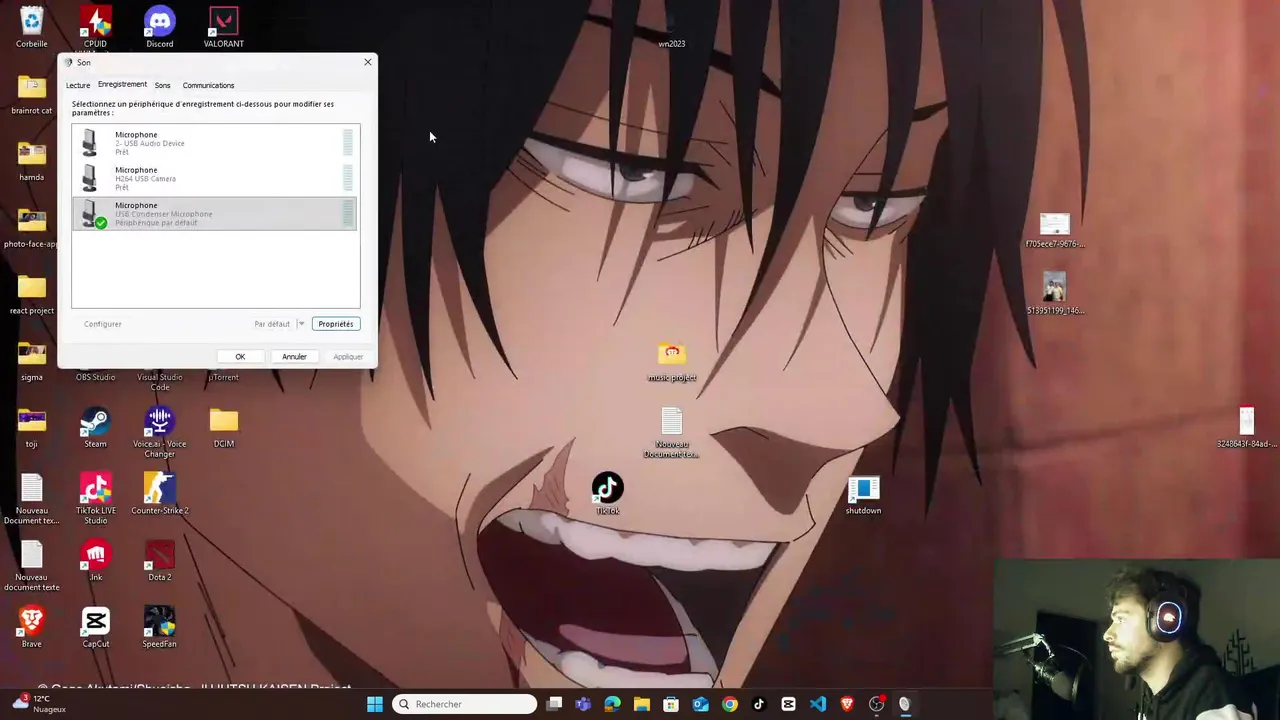
Task: Select the hamda folder
Action: (x=32, y=160)
